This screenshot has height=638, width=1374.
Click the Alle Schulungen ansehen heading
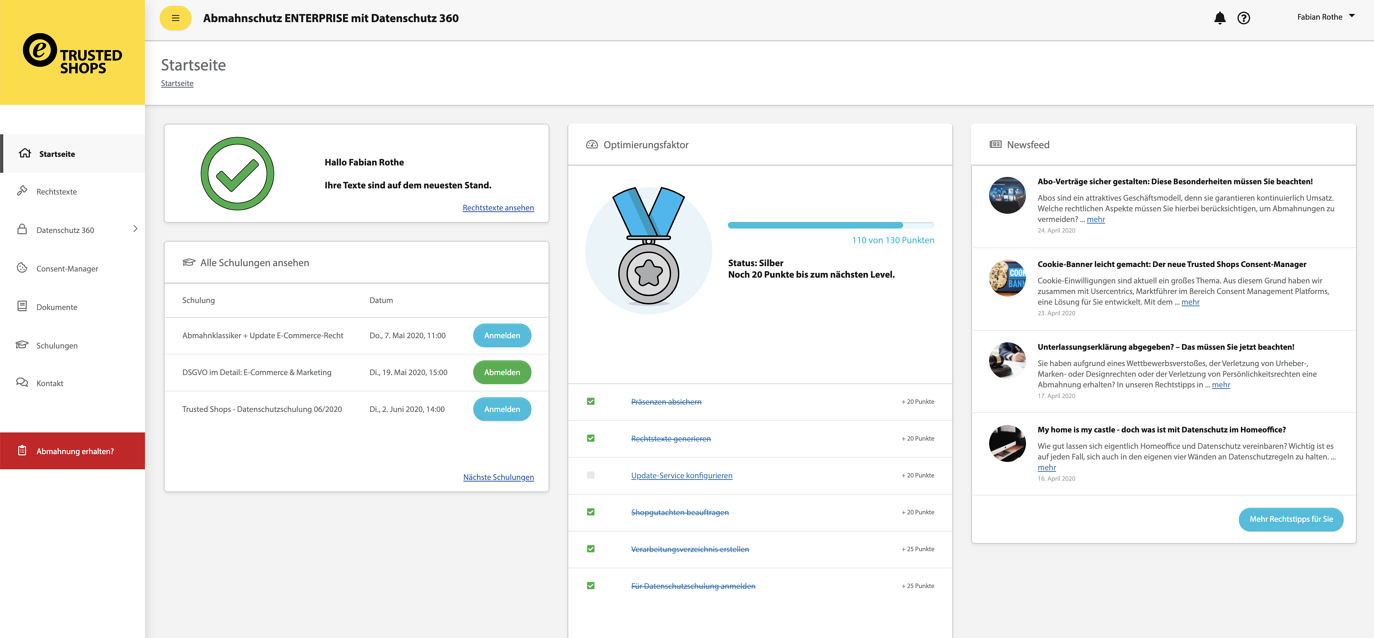pyautogui.click(x=255, y=262)
